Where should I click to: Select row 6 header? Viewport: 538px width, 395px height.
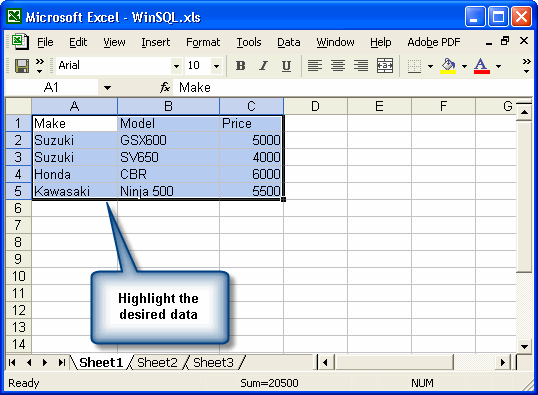click(x=19, y=208)
